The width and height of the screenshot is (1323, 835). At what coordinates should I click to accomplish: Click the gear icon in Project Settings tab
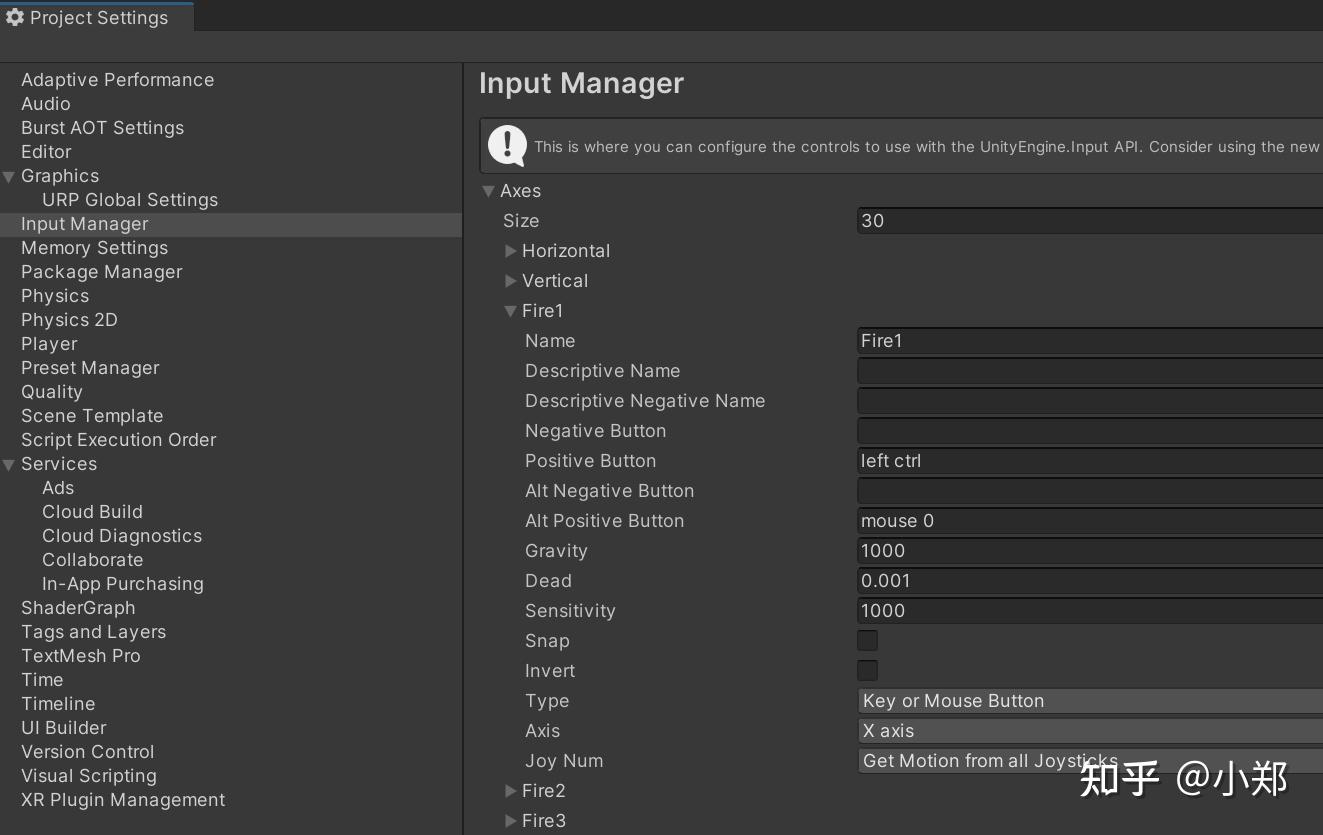click(15, 17)
